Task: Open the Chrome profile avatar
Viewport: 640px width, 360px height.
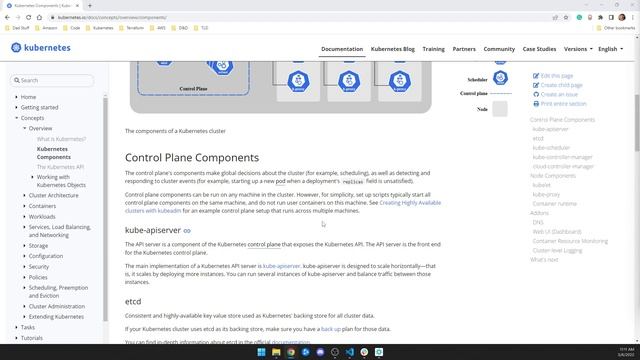Action: pyautogui.click(x=622, y=18)
